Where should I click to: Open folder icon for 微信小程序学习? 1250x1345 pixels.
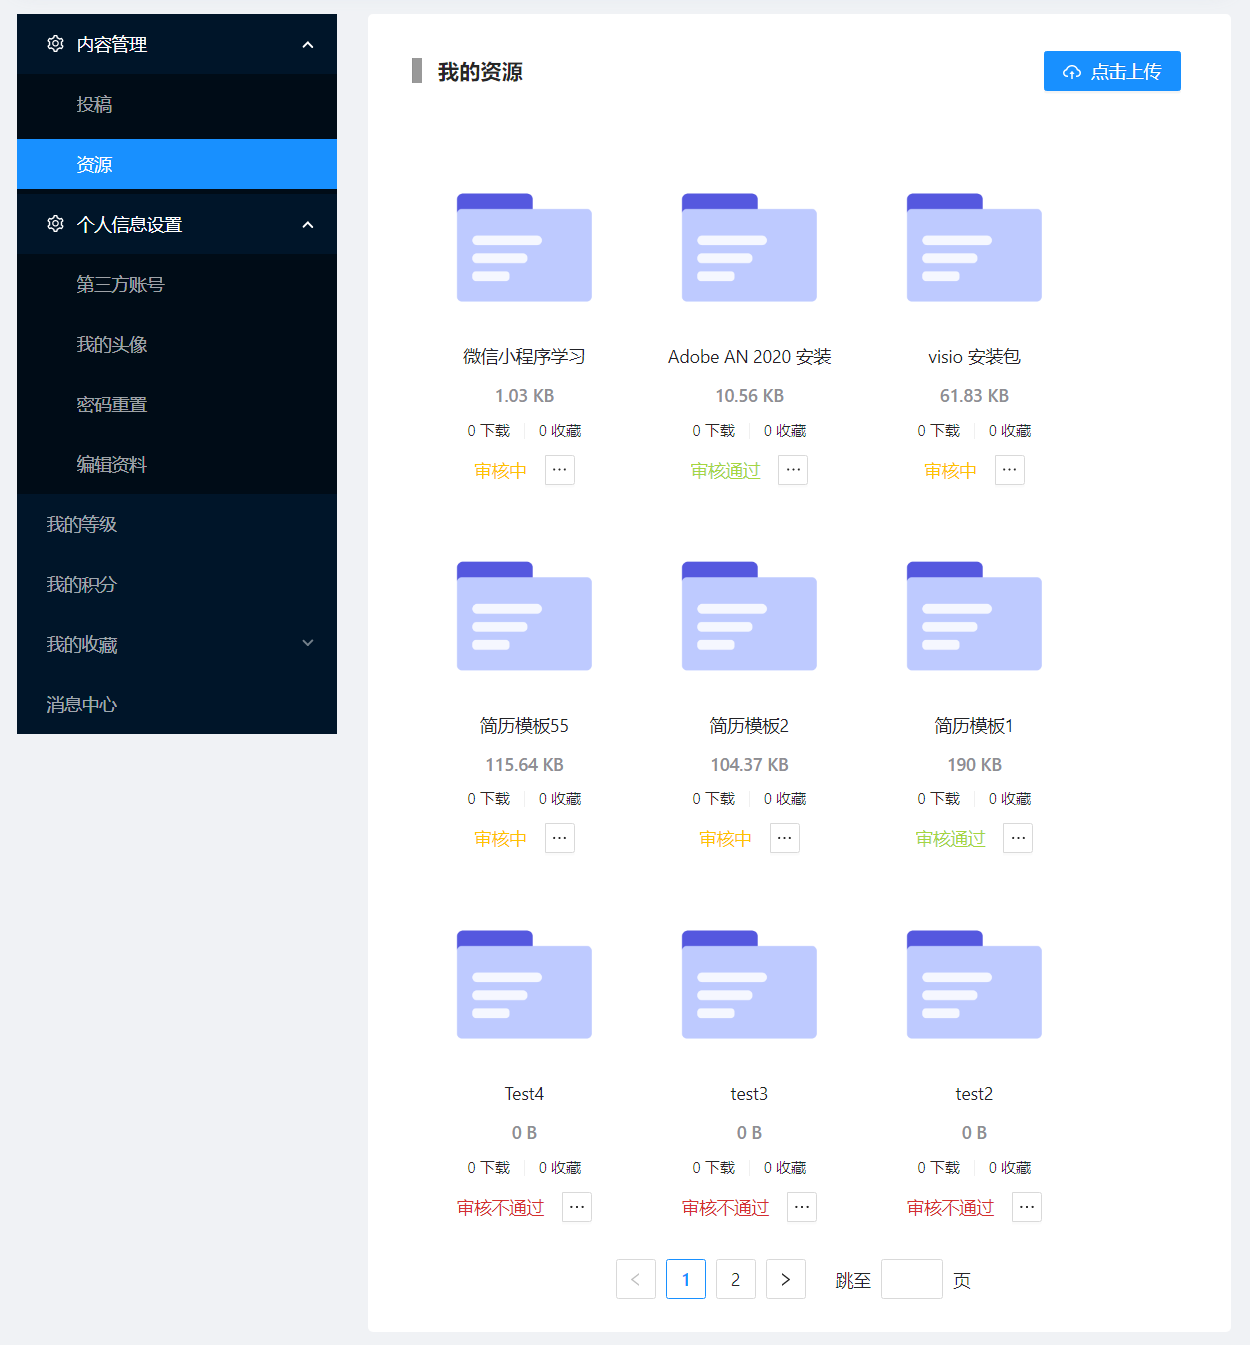click(524, 247)
